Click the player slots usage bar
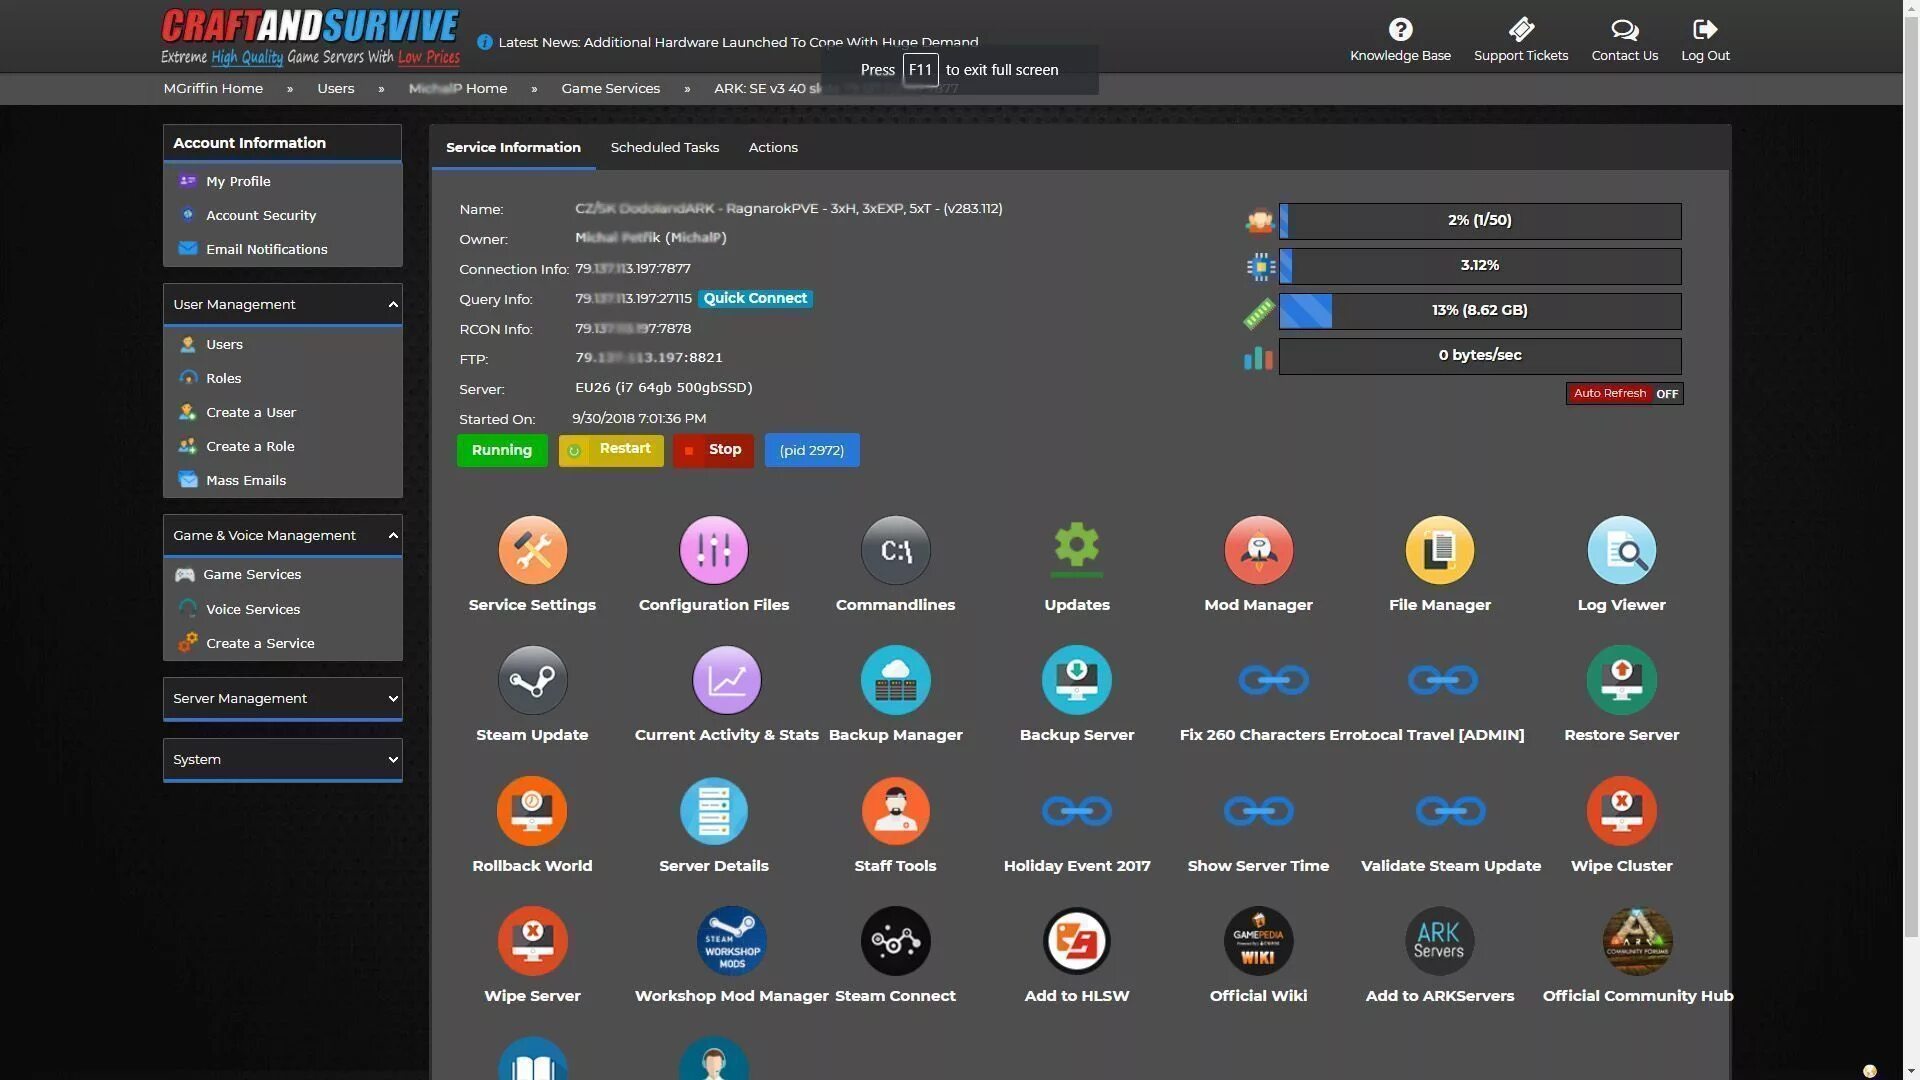 pyautogui.click(x=1480, y=221)
